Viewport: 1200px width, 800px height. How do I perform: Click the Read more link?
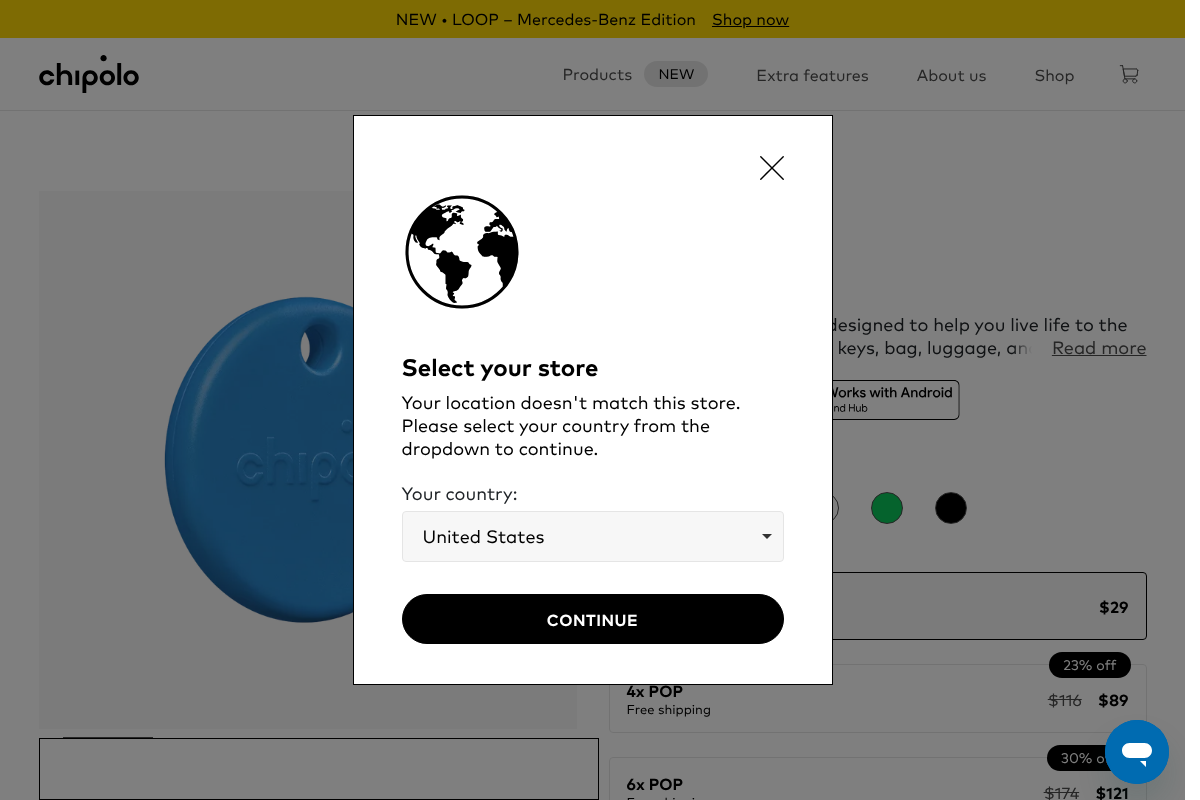click(x=1099, y=348)
